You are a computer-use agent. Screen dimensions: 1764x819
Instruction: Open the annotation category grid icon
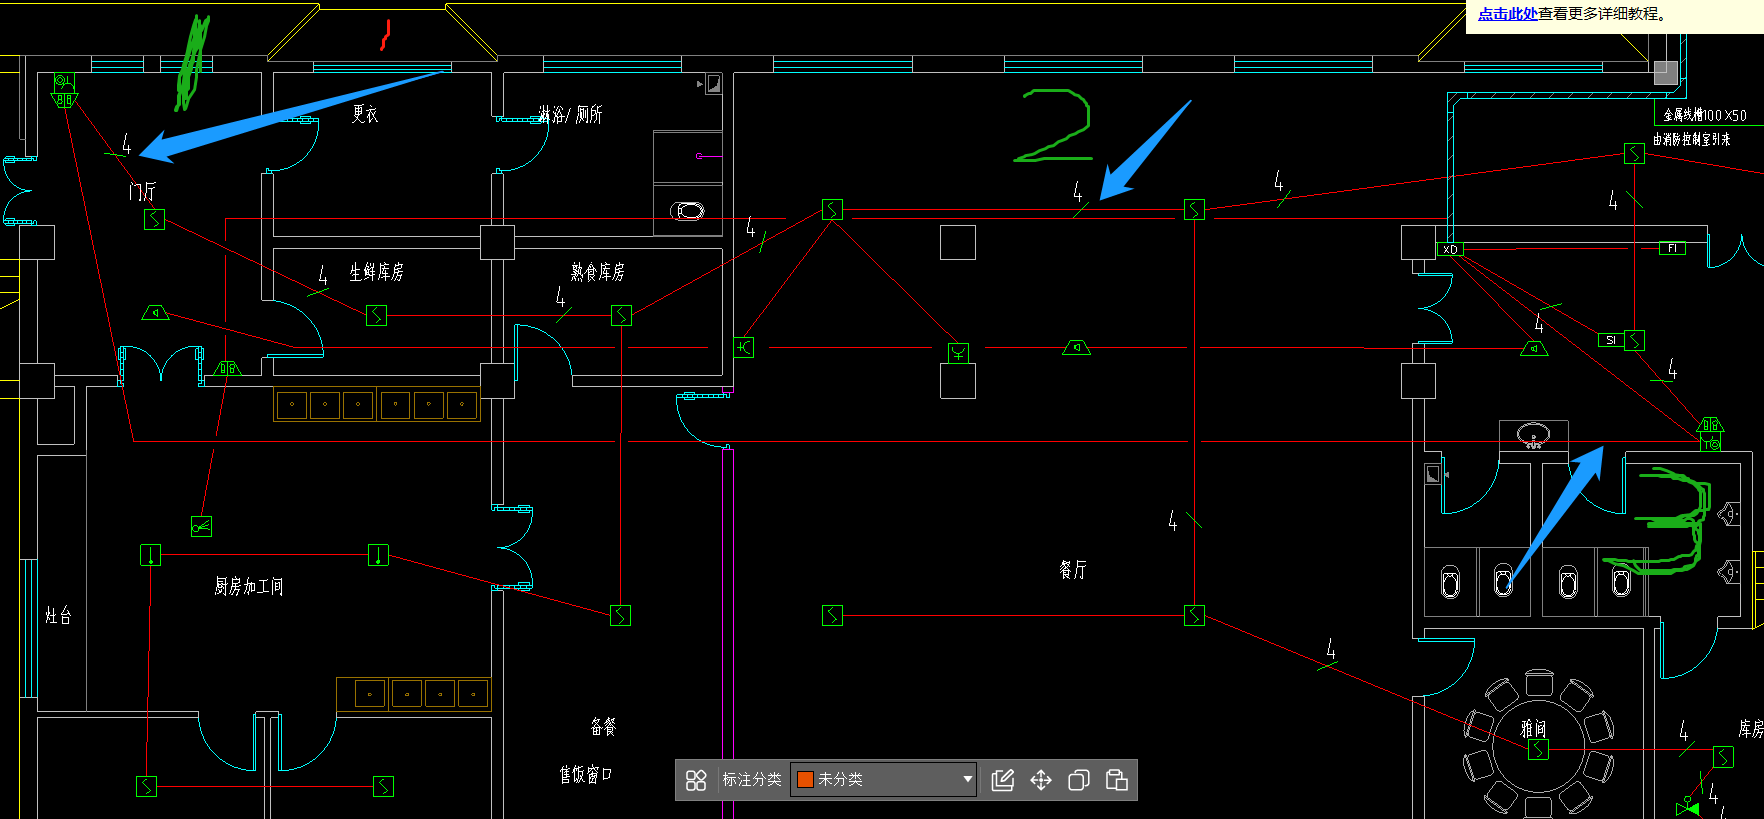coord(697,780)
